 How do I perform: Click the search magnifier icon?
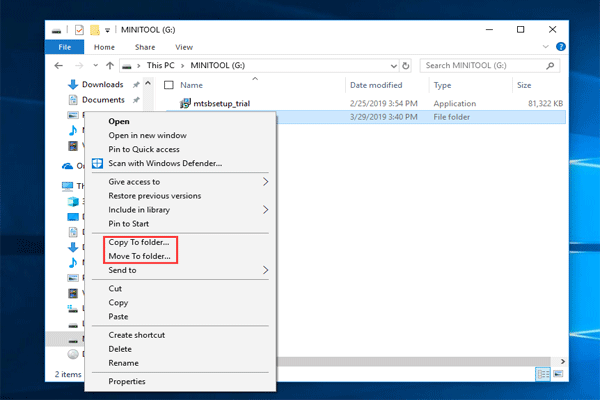coord(550,66)
